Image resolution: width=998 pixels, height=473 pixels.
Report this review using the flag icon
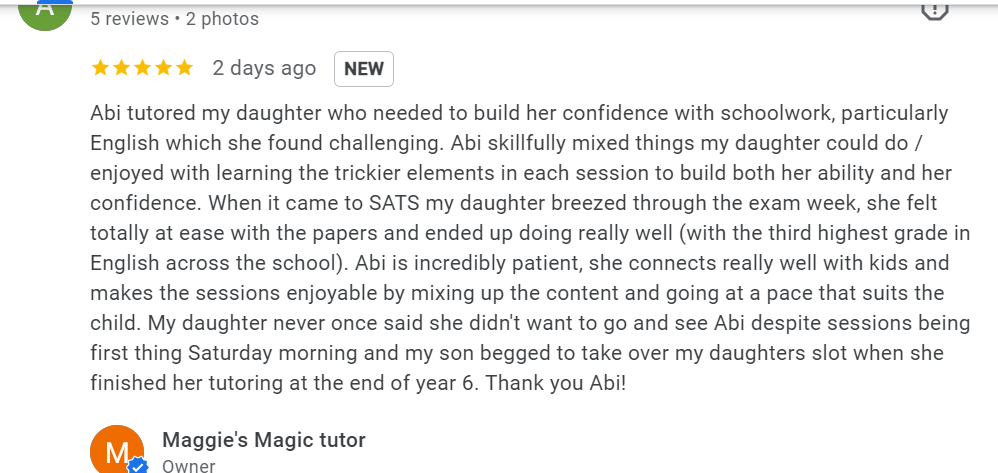point(933,9)
